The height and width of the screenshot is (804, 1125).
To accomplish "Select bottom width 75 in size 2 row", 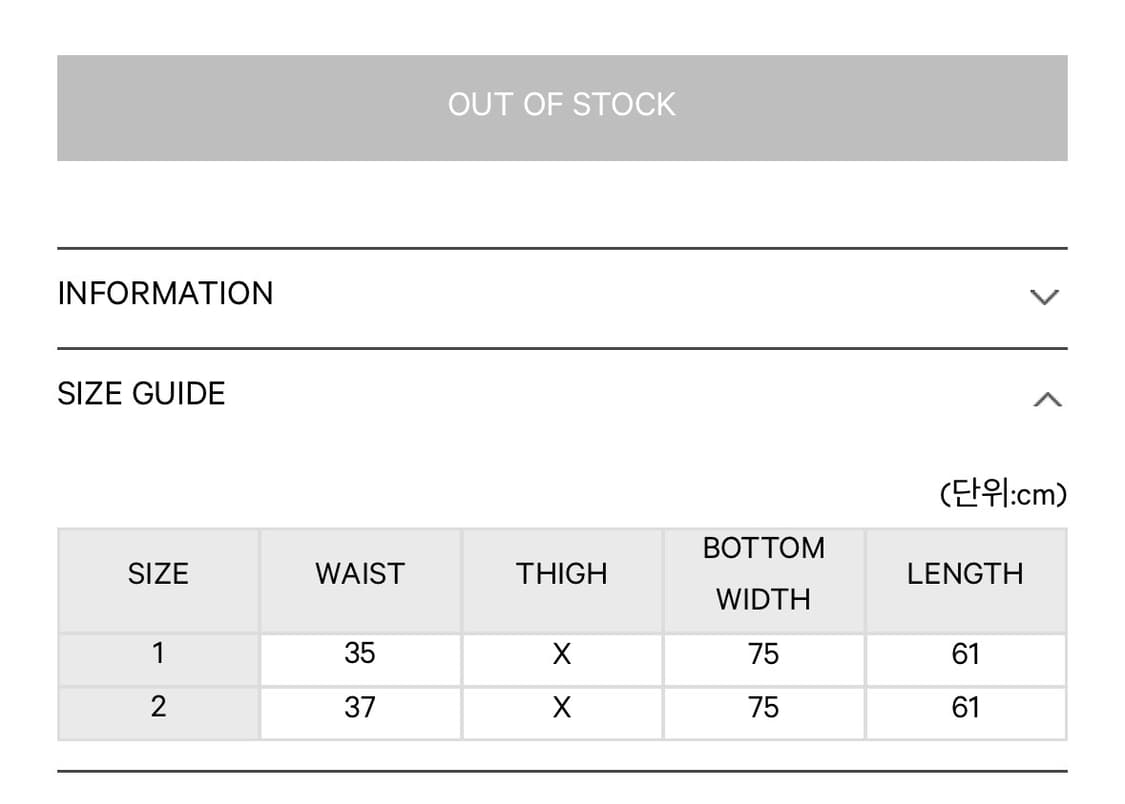I will click(764, 708).
